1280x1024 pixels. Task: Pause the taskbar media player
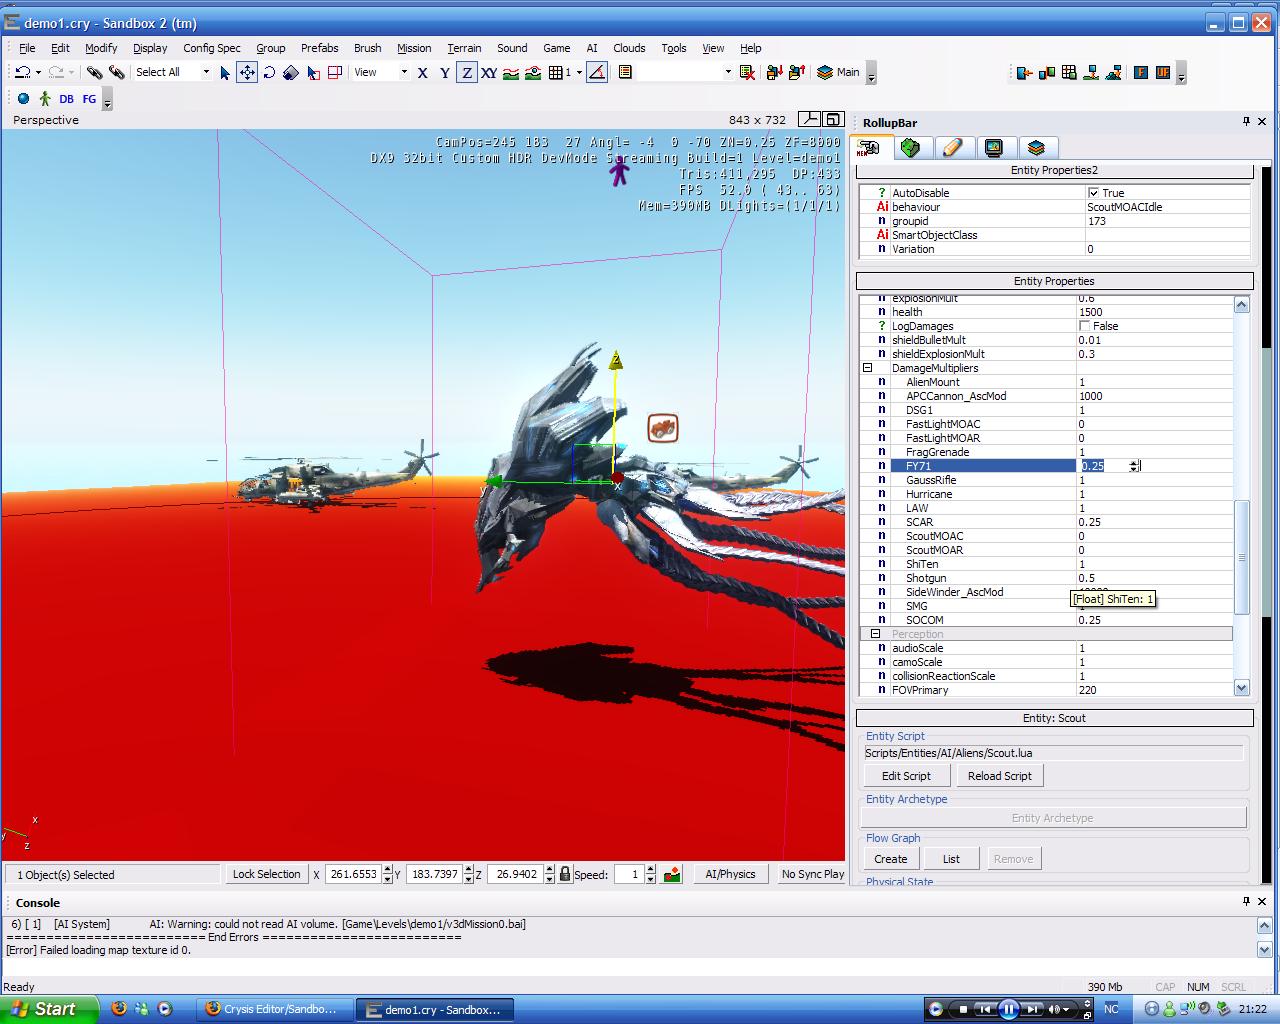(1009, 1009)
